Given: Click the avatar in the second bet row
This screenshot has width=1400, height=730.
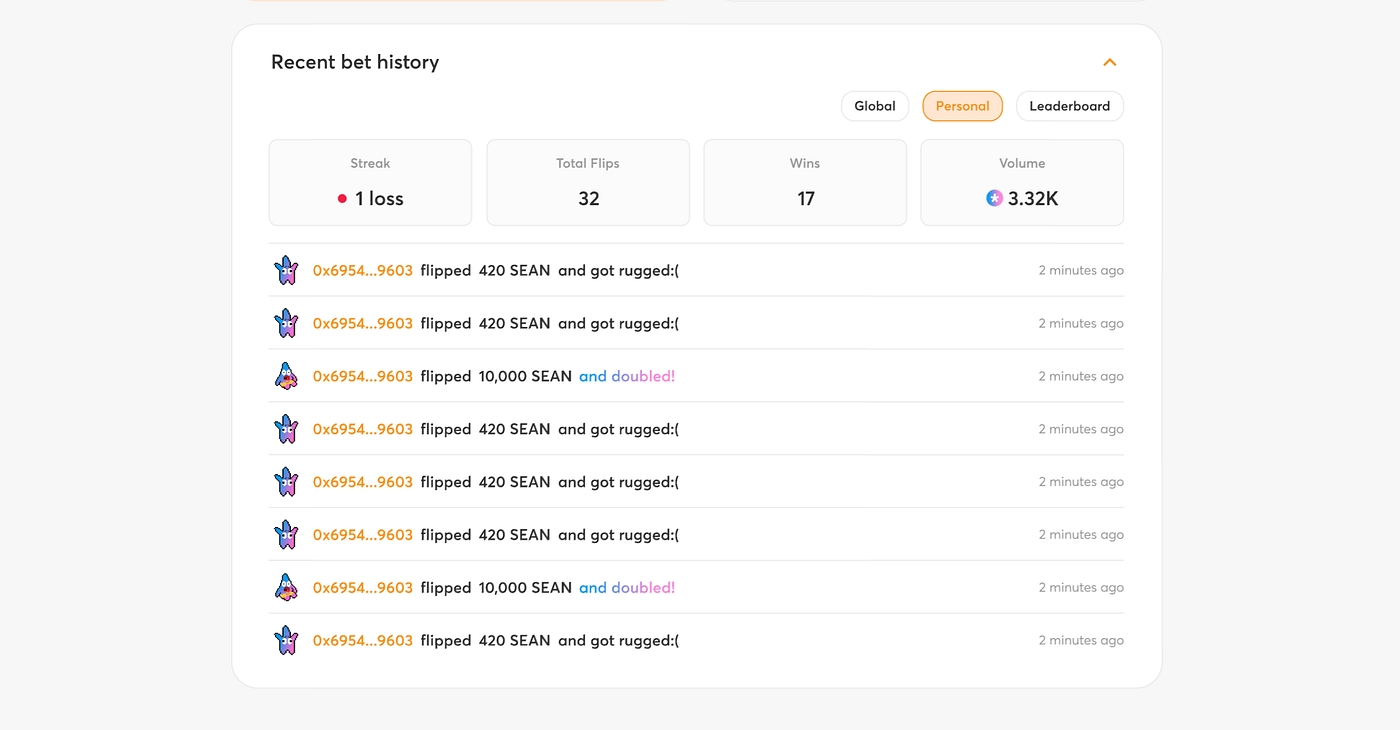Looking at the screenshot, I should (287, 324).
